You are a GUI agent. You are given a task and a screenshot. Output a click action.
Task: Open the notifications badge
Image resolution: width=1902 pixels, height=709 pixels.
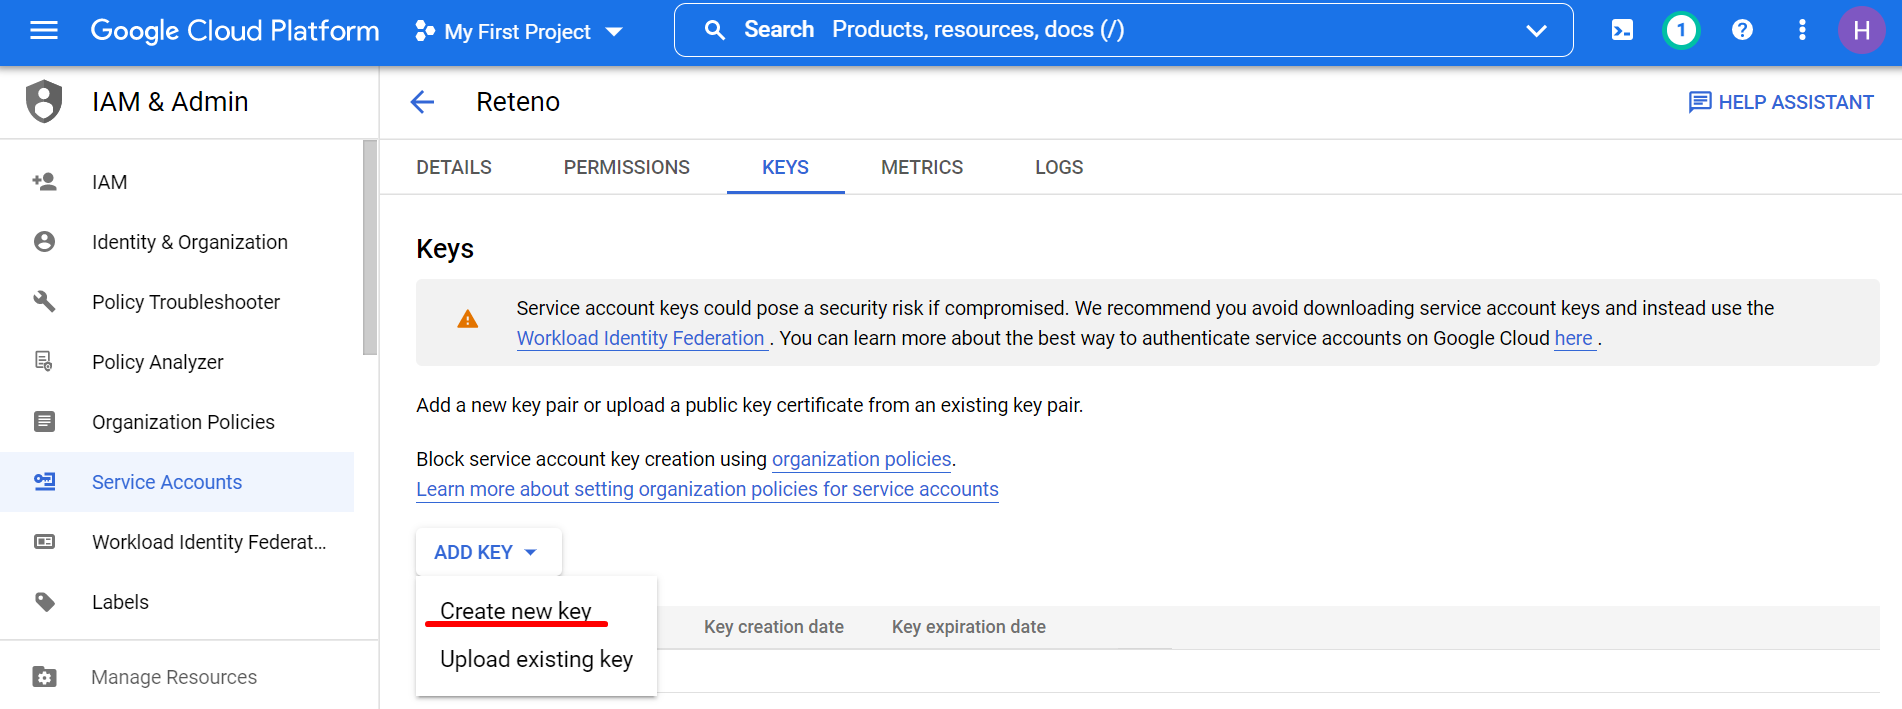1681,30
